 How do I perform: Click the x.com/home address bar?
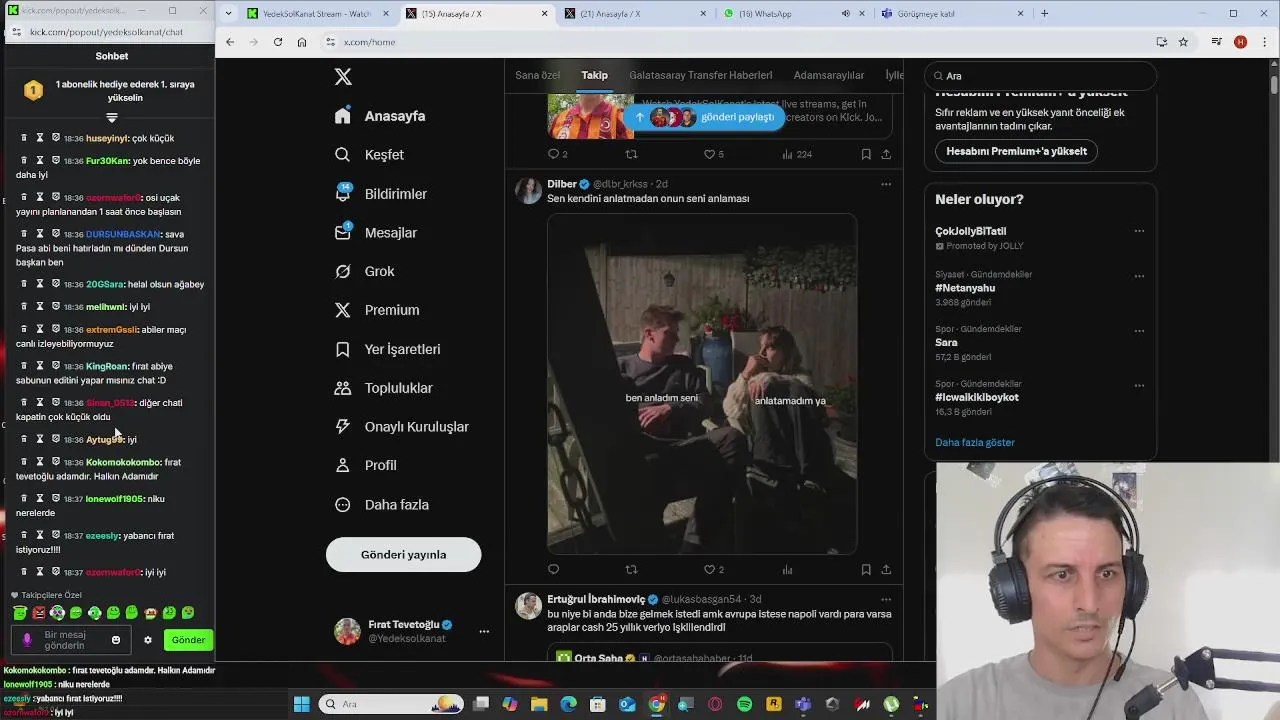coord(740,42)
